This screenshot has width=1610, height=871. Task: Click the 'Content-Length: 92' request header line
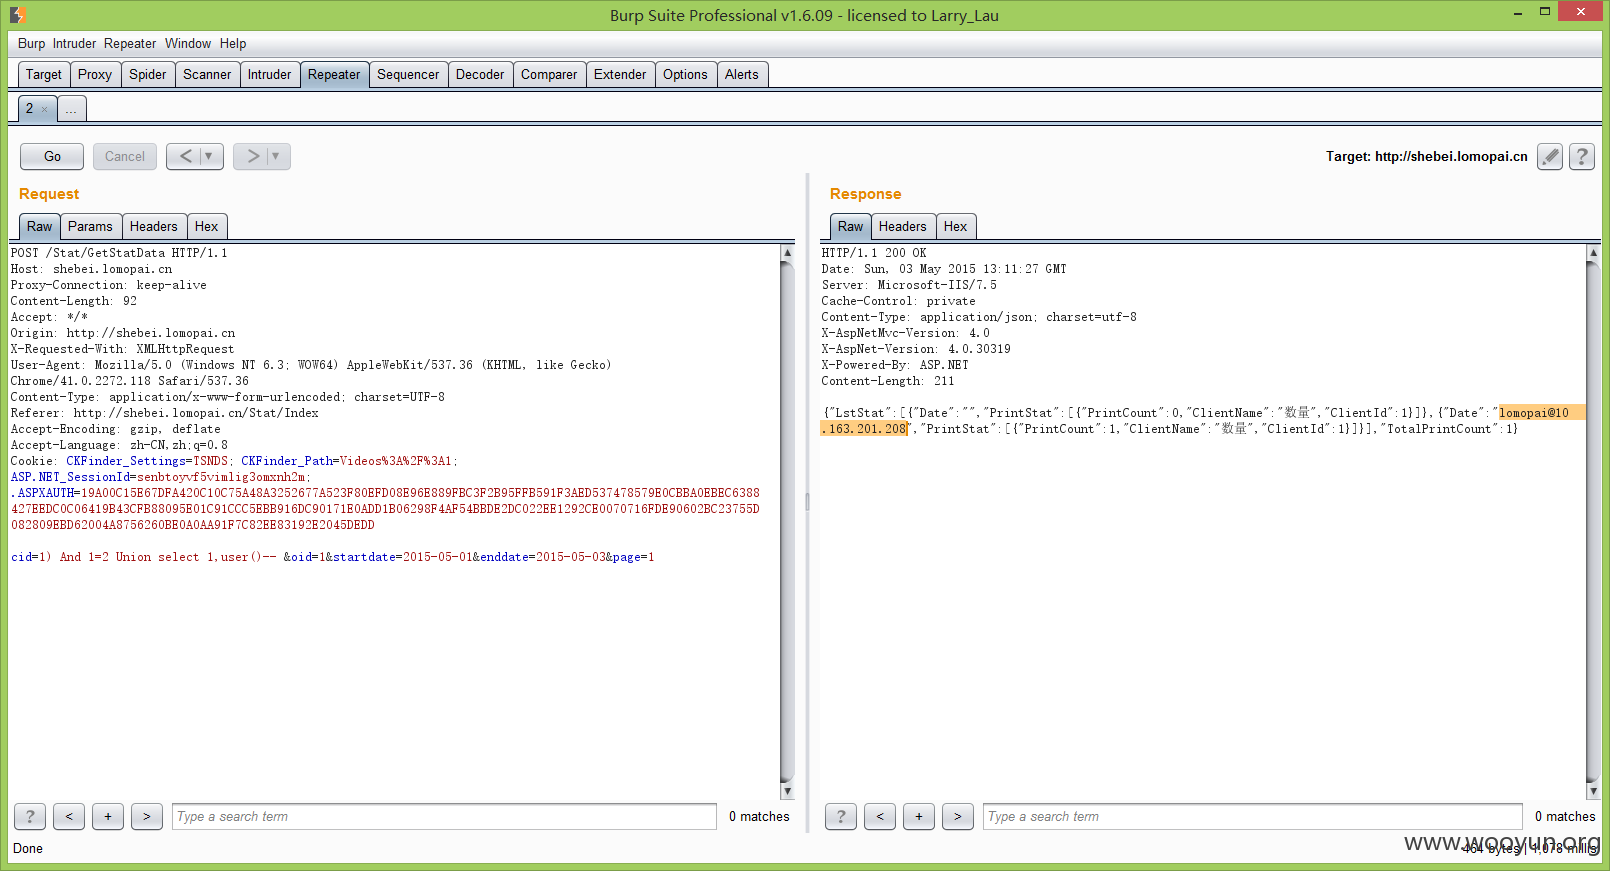click(x=74, y=301)
